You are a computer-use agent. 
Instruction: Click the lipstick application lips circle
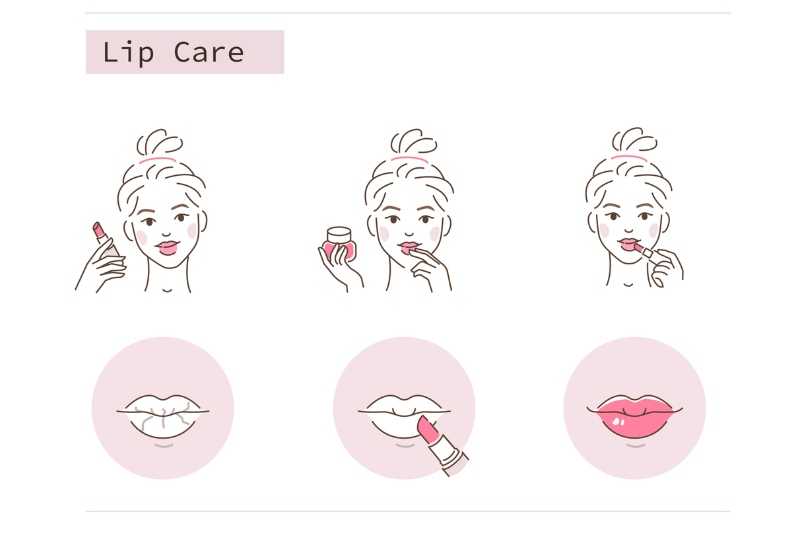coord(404,408)
